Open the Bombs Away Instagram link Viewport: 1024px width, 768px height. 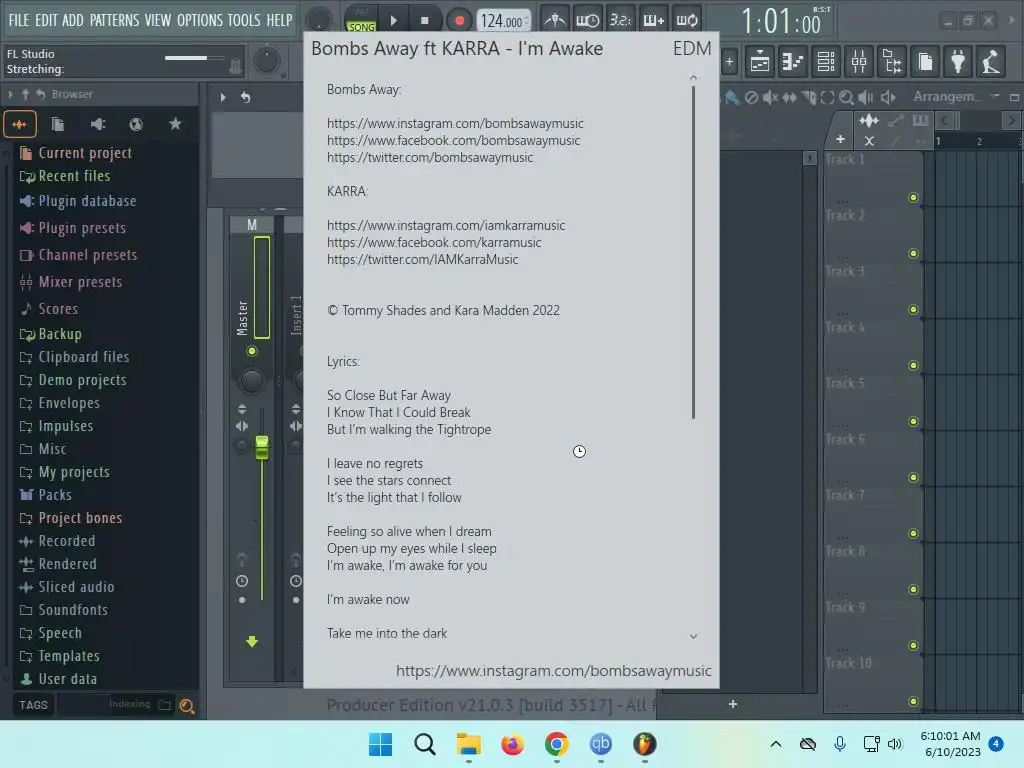point(455,123)
